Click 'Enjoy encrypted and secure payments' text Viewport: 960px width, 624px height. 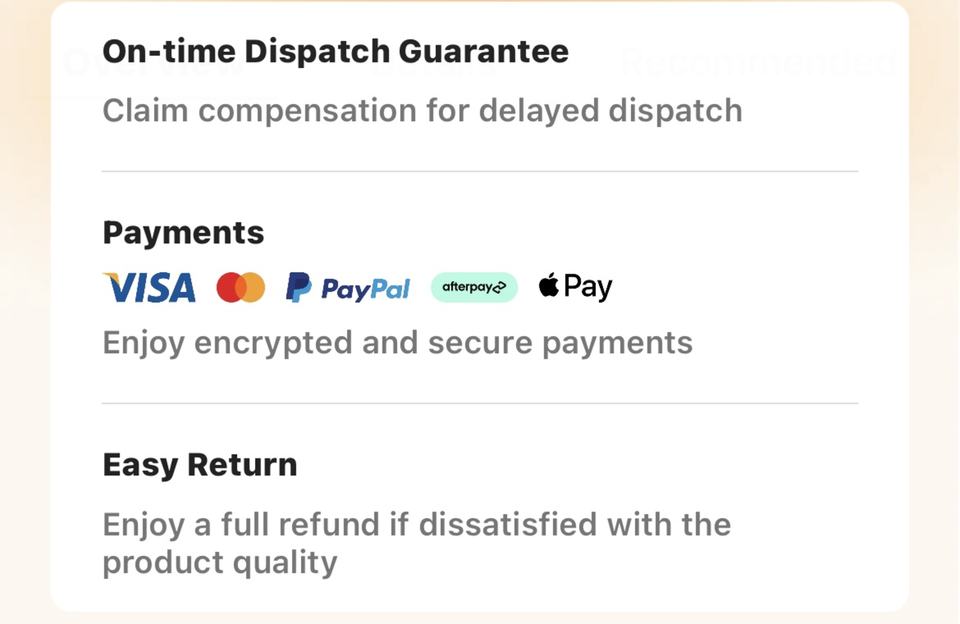397,343
